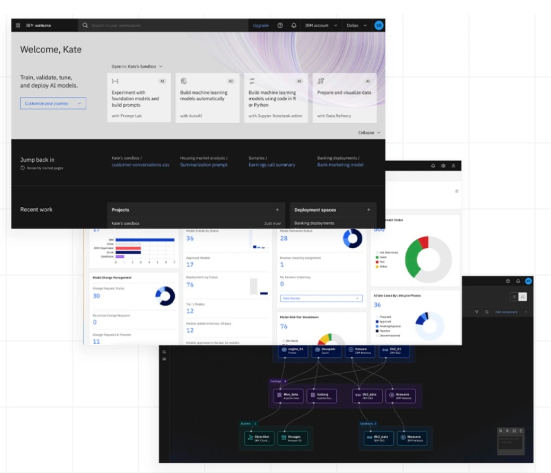This screenshot has height=473, width=551.
Task: Click the help question mark icon
Action: click(x=280, y=25)
